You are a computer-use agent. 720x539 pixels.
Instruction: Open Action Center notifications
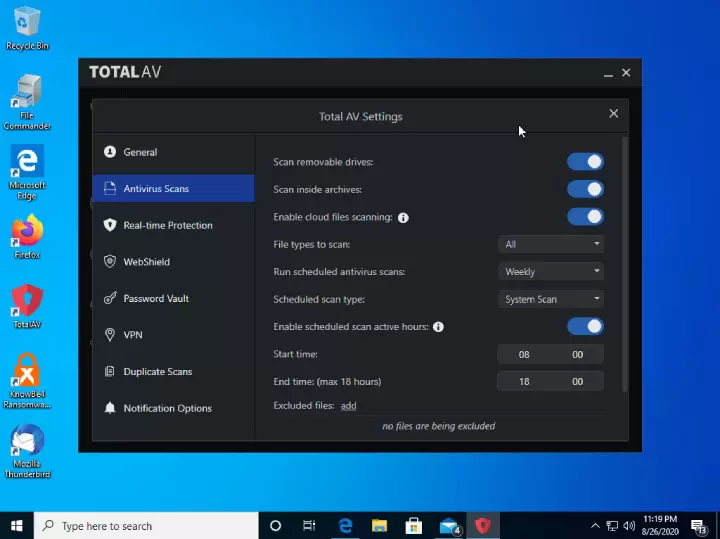pos(699,526)
